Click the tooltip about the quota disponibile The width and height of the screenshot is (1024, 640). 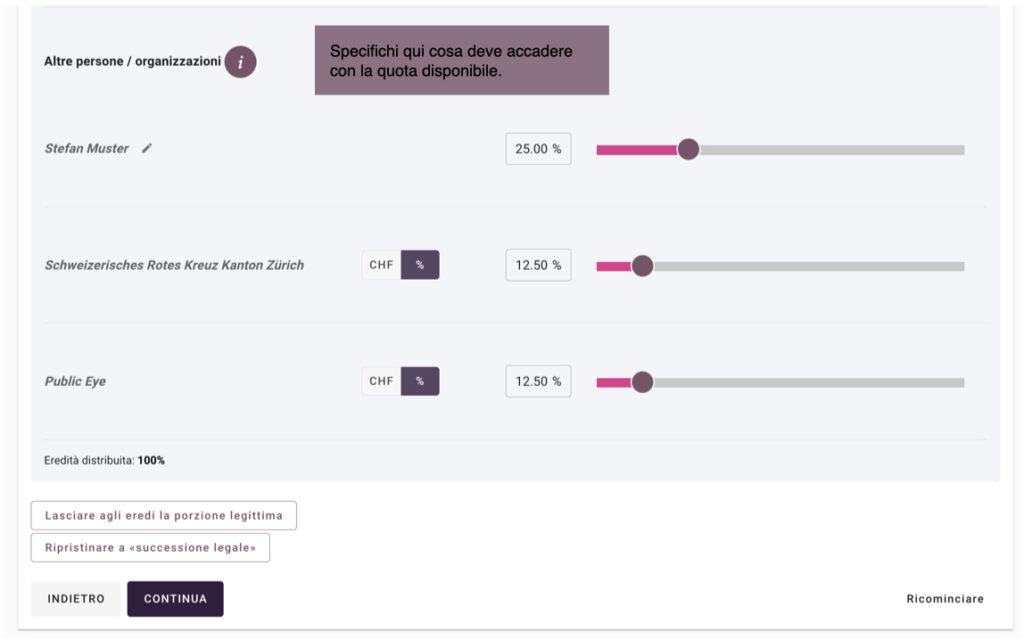click(x=461, y=60)
